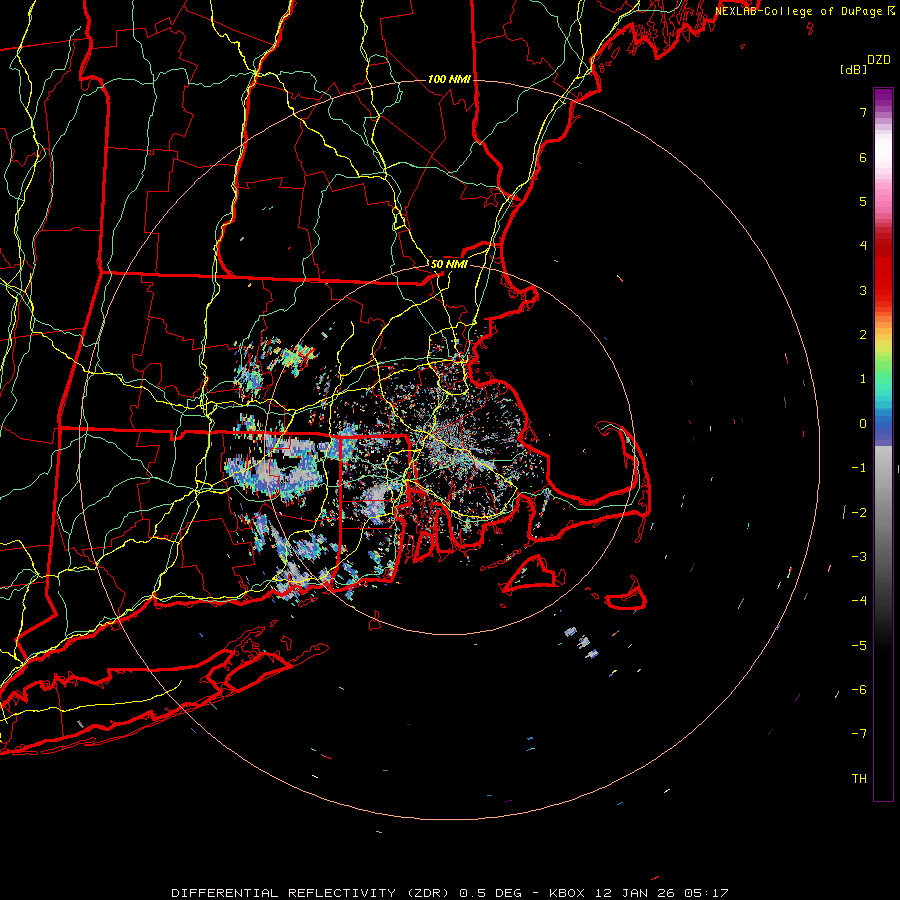
Task: Click the 100 NMI range ring label
Action: (449, 79)
